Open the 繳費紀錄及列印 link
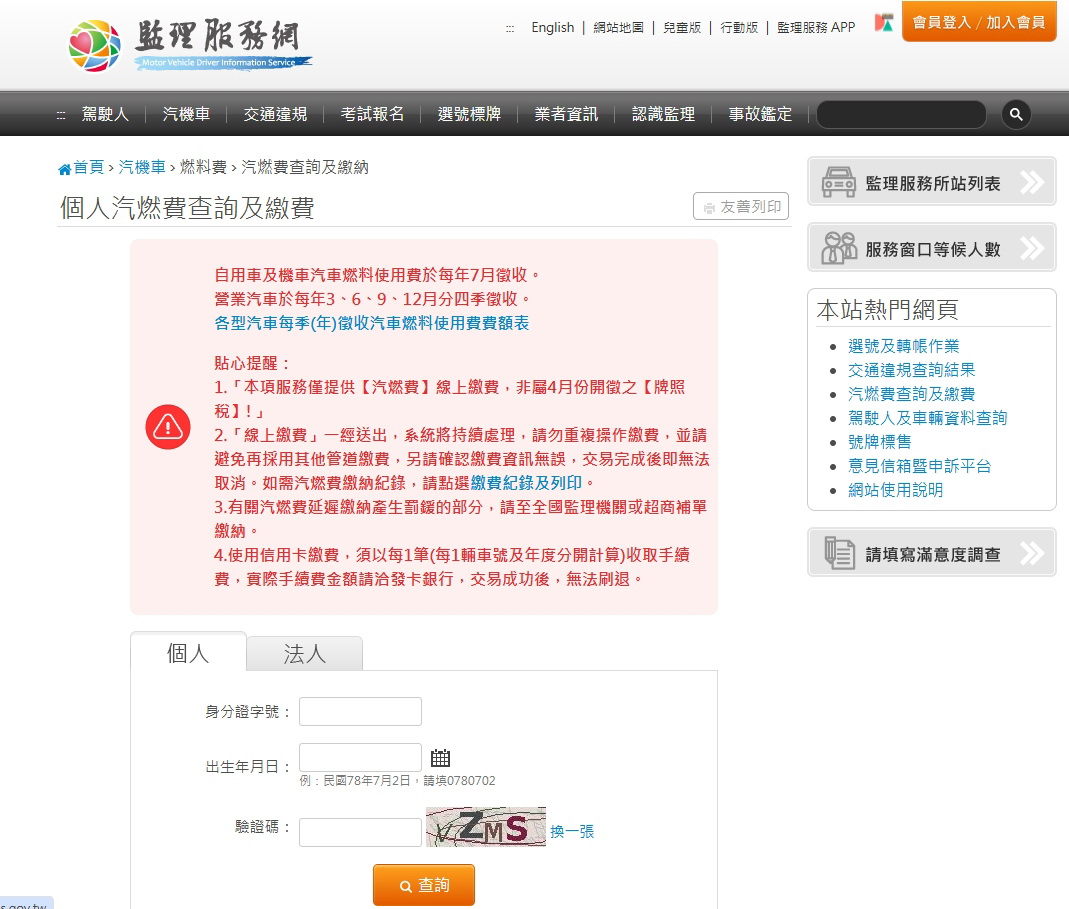The image size is (1069, 909). 526,483
